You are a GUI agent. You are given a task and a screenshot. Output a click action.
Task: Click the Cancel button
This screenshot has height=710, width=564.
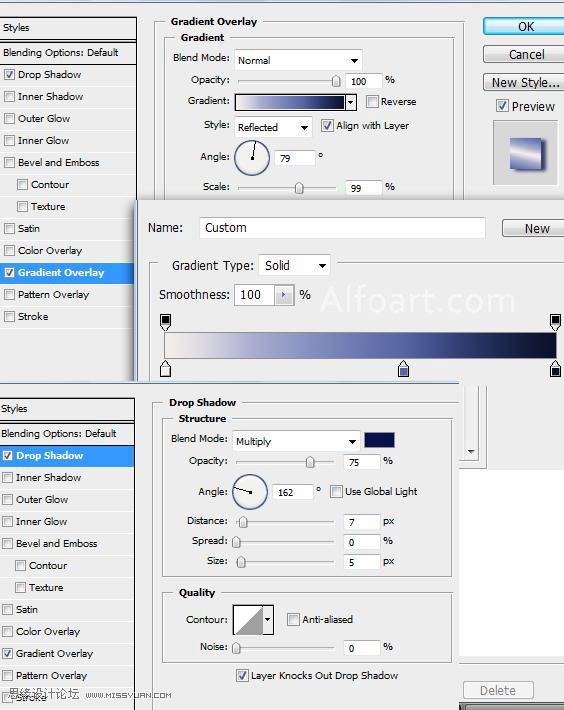coord(525,54)
